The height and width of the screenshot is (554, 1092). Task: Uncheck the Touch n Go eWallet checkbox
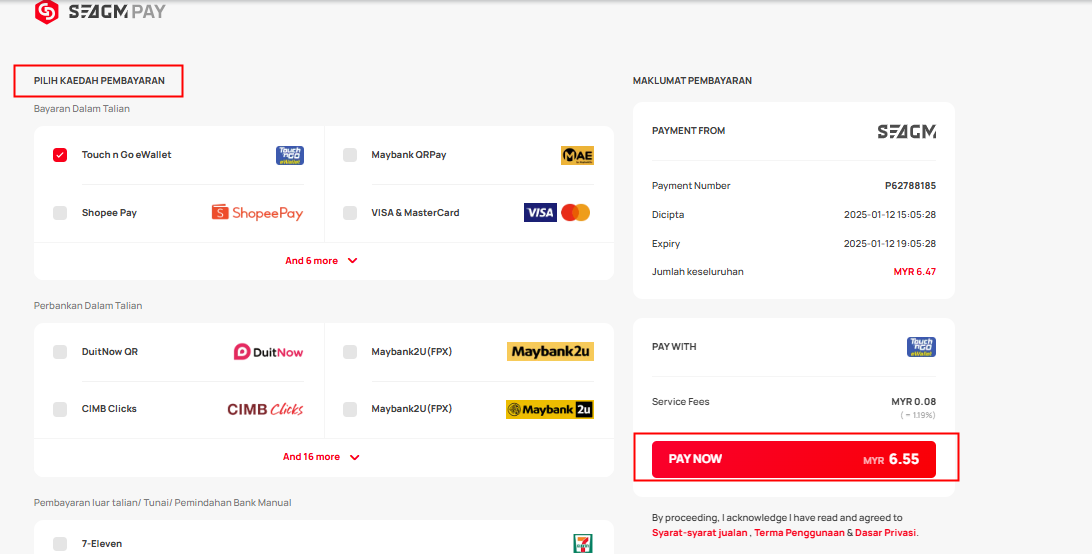pos(60,155)
